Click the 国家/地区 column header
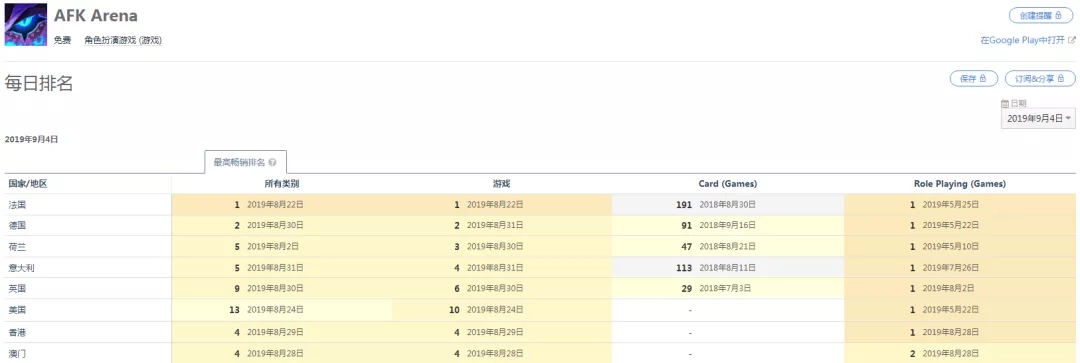Screen dimensions: 1080x363 coord(28,184)
